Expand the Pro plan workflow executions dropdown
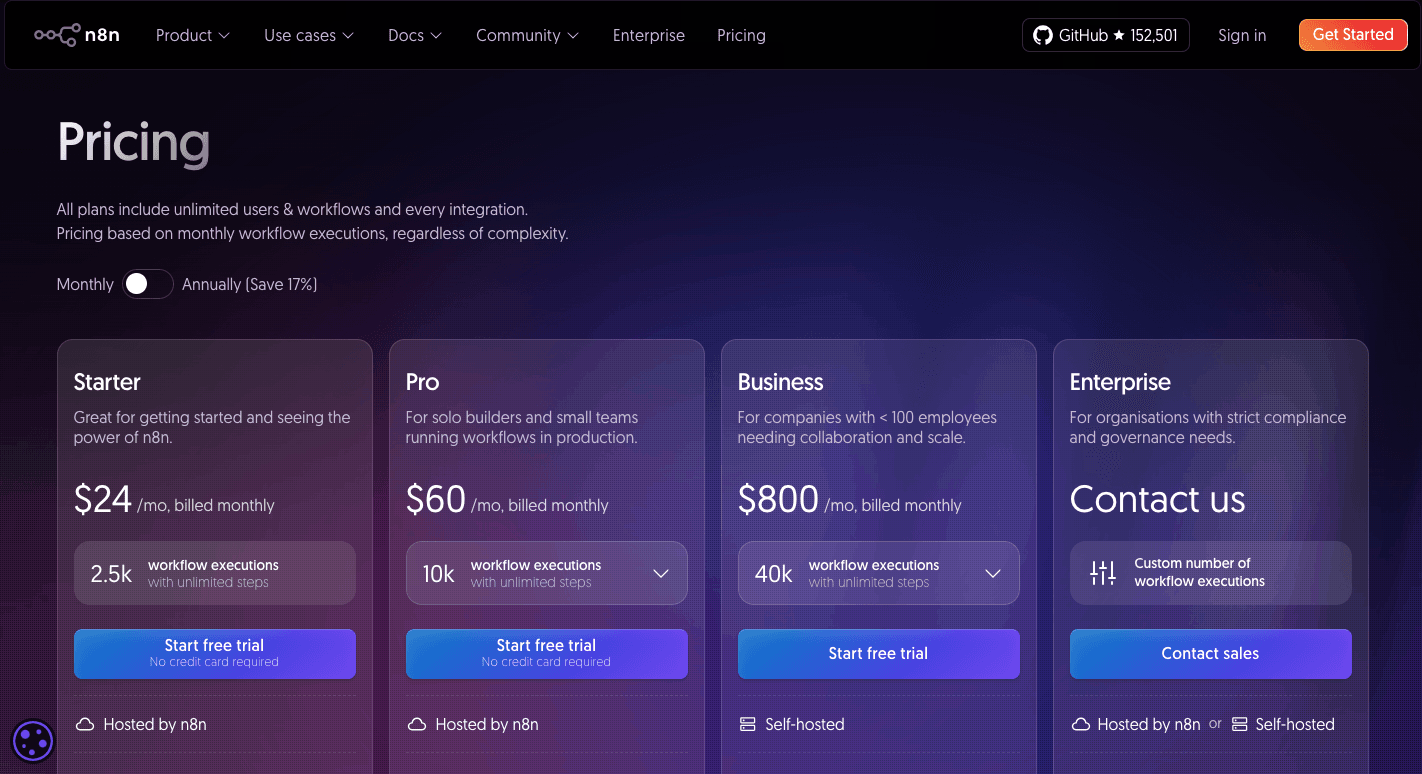1422x774 pixels. [x=661, y=572]
